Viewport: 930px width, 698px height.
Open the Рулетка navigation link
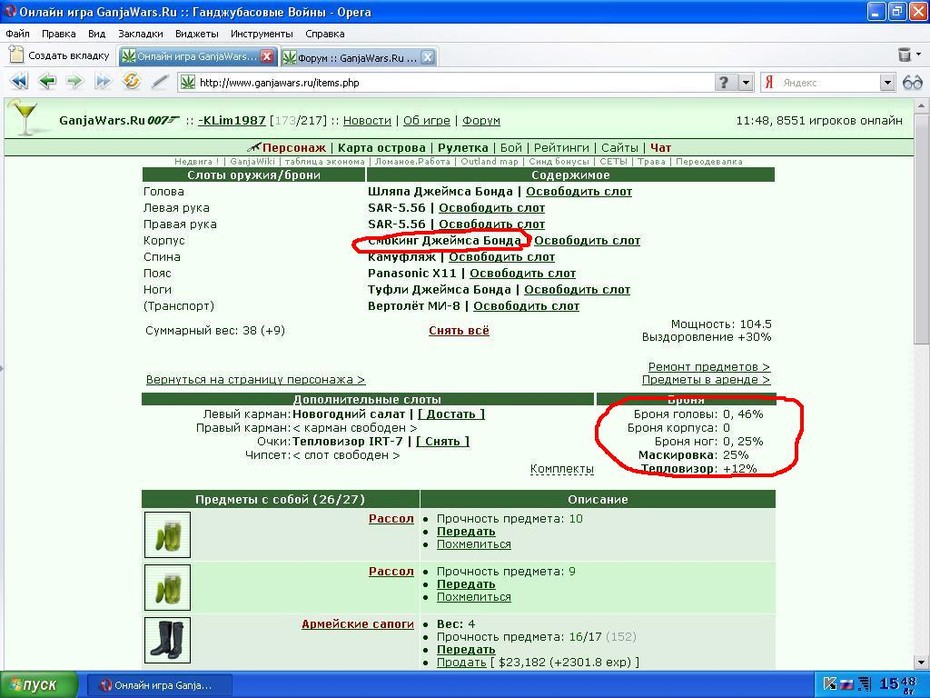pyautogui.click(x=463, y=148)
